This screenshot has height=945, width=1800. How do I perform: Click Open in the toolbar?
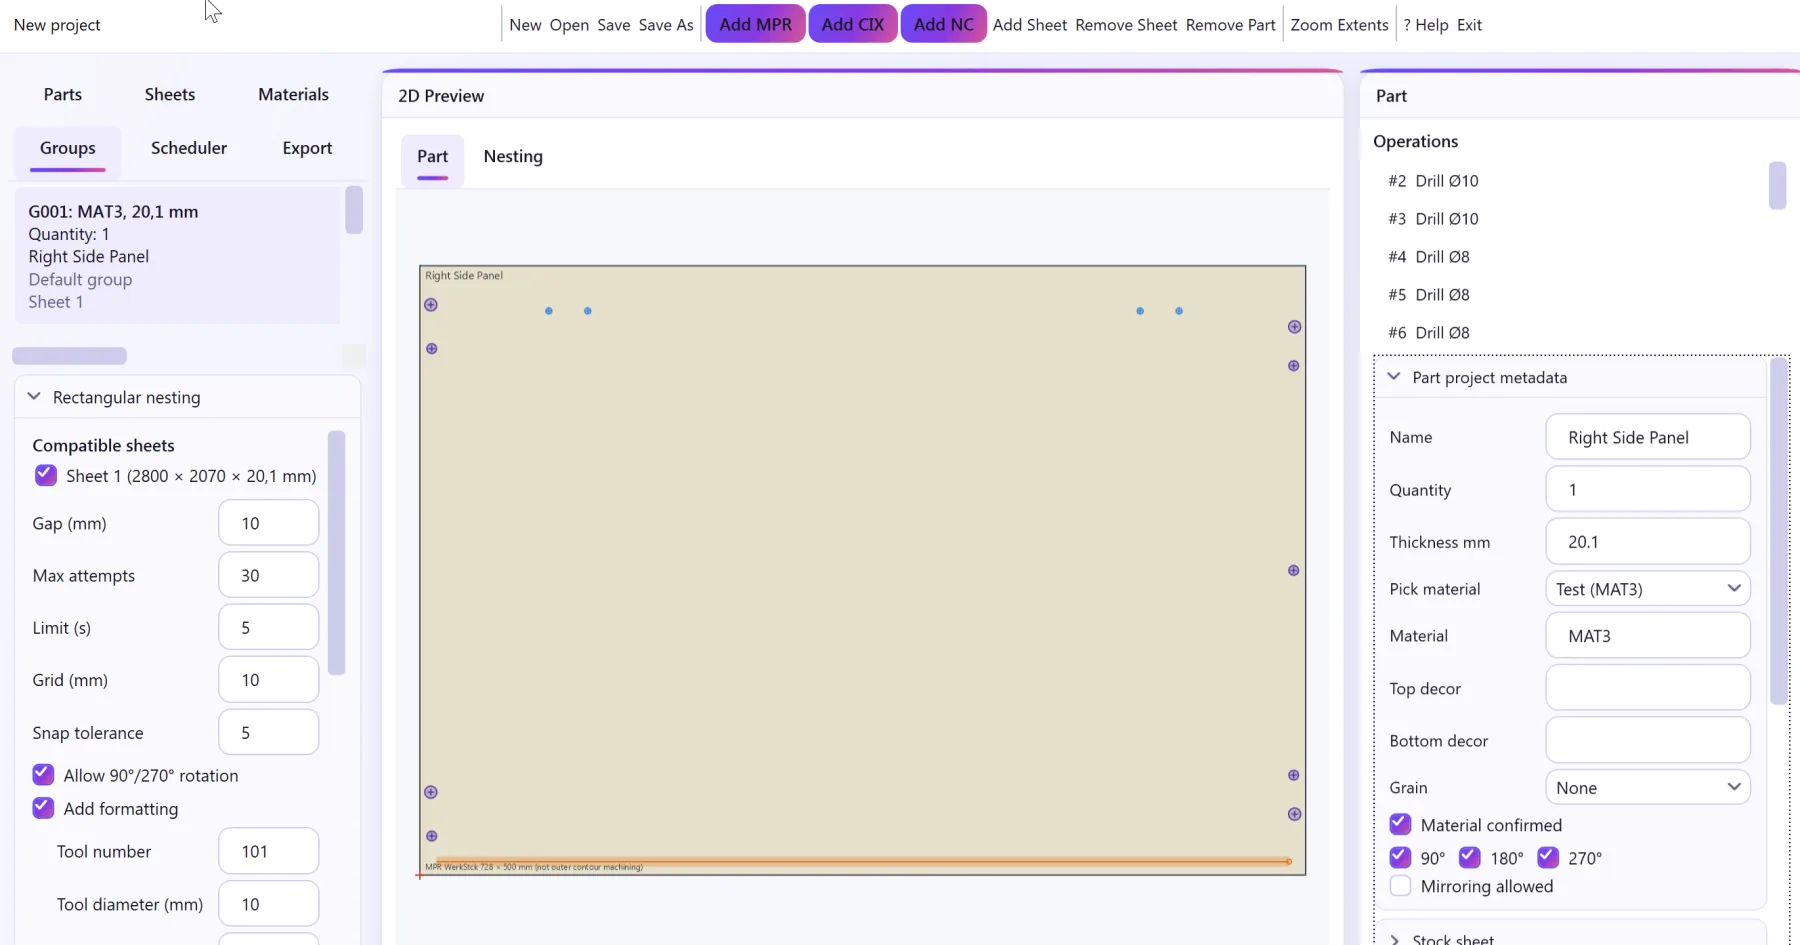click(569, 25)
